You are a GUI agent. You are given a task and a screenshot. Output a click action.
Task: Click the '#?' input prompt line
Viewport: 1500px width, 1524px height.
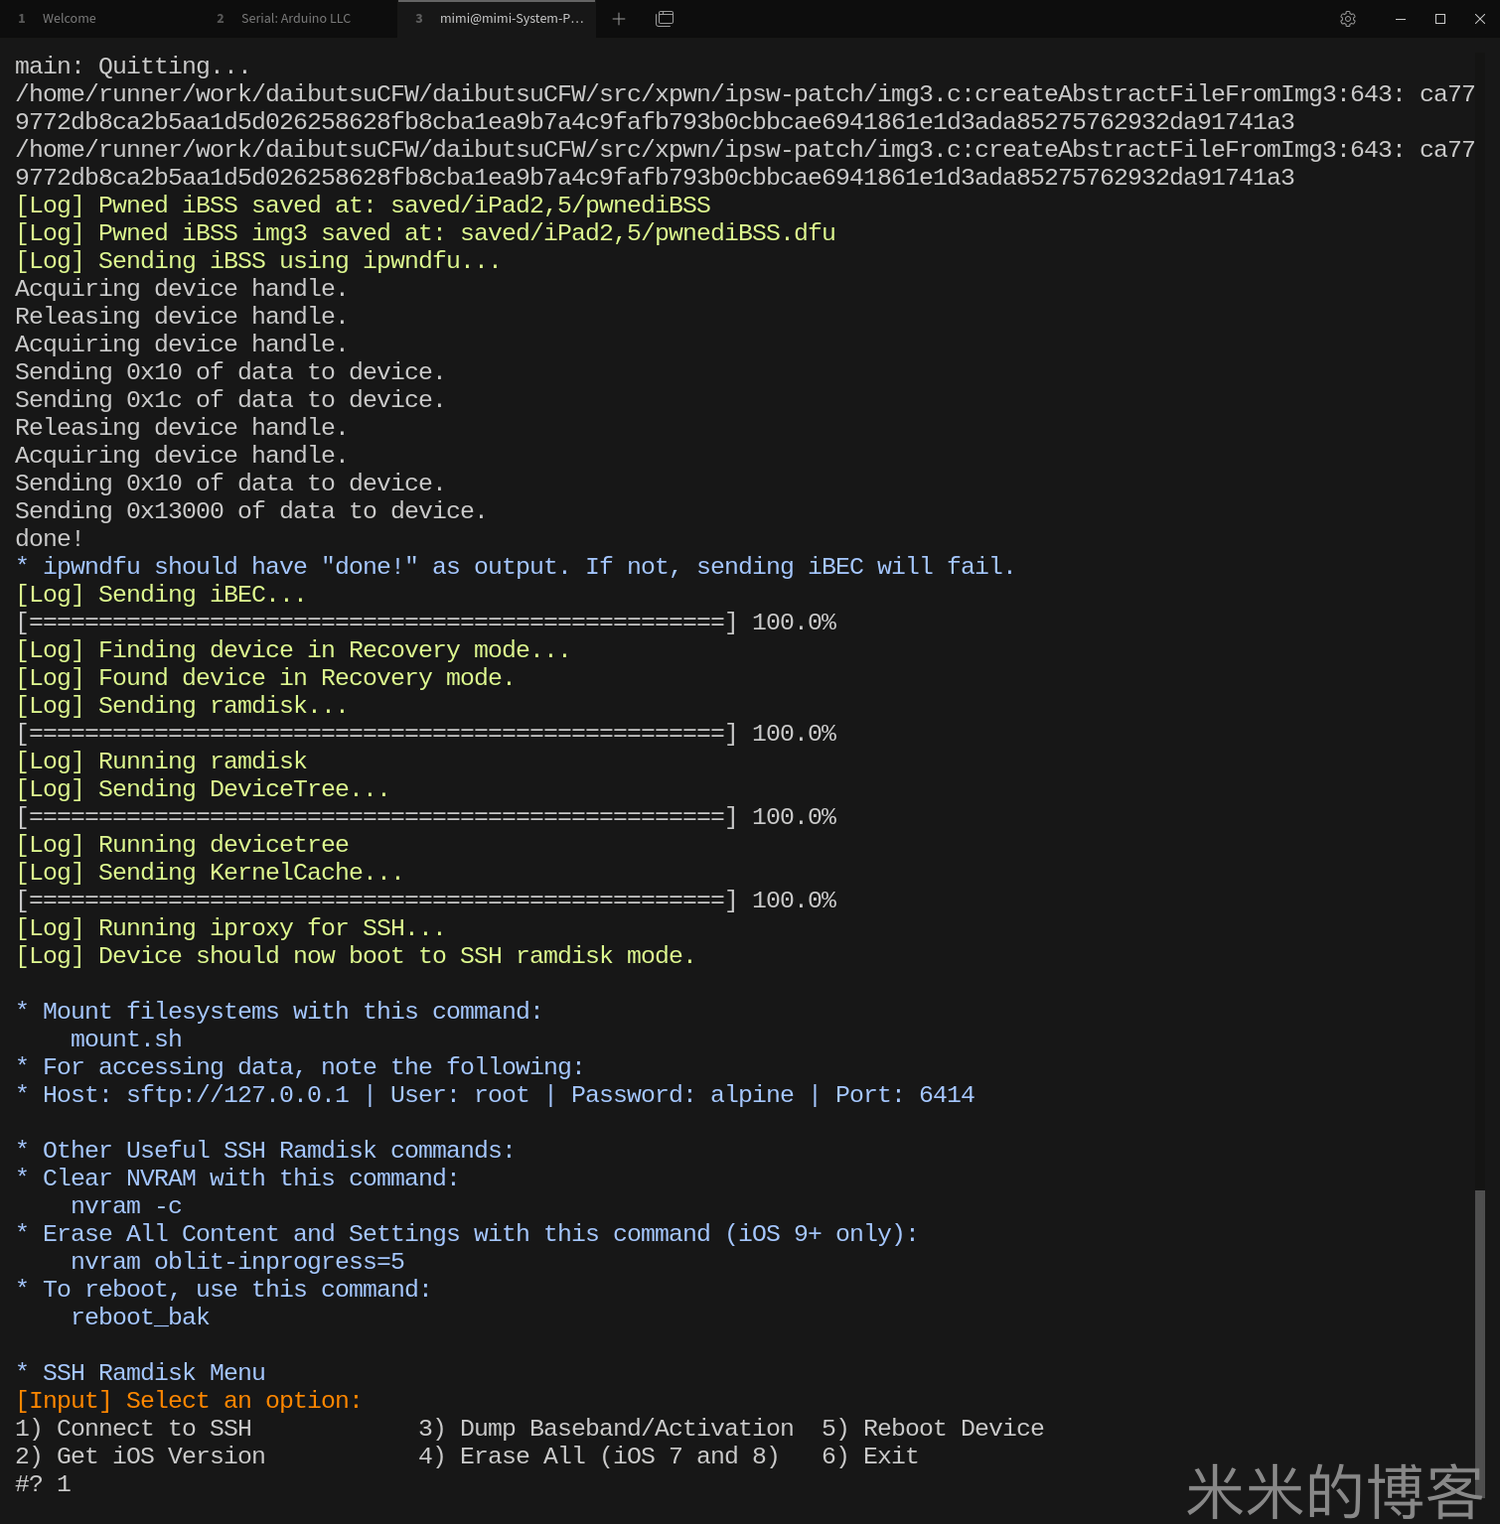pos(43,1484)
